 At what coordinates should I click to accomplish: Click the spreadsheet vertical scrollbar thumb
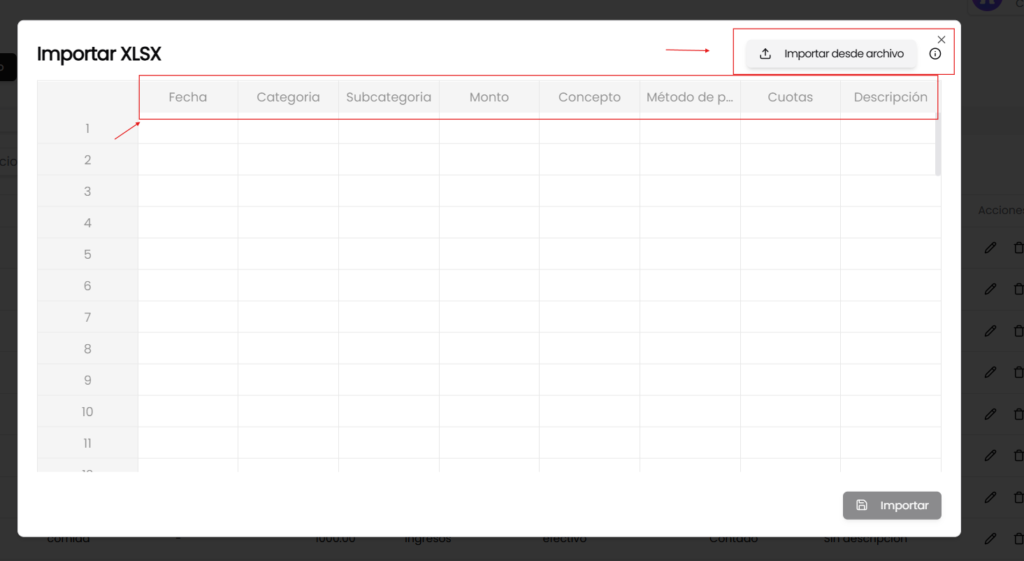pyautogui.click(x=938, y=144)
